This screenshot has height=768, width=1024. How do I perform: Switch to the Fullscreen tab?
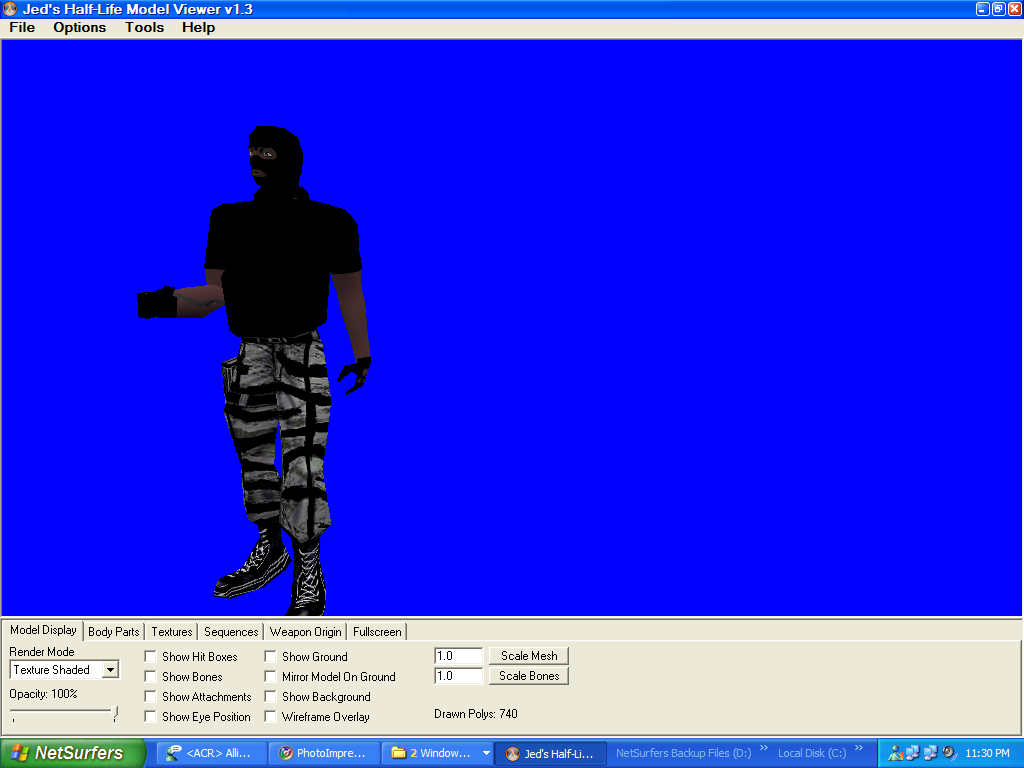[x=377, y=632]
